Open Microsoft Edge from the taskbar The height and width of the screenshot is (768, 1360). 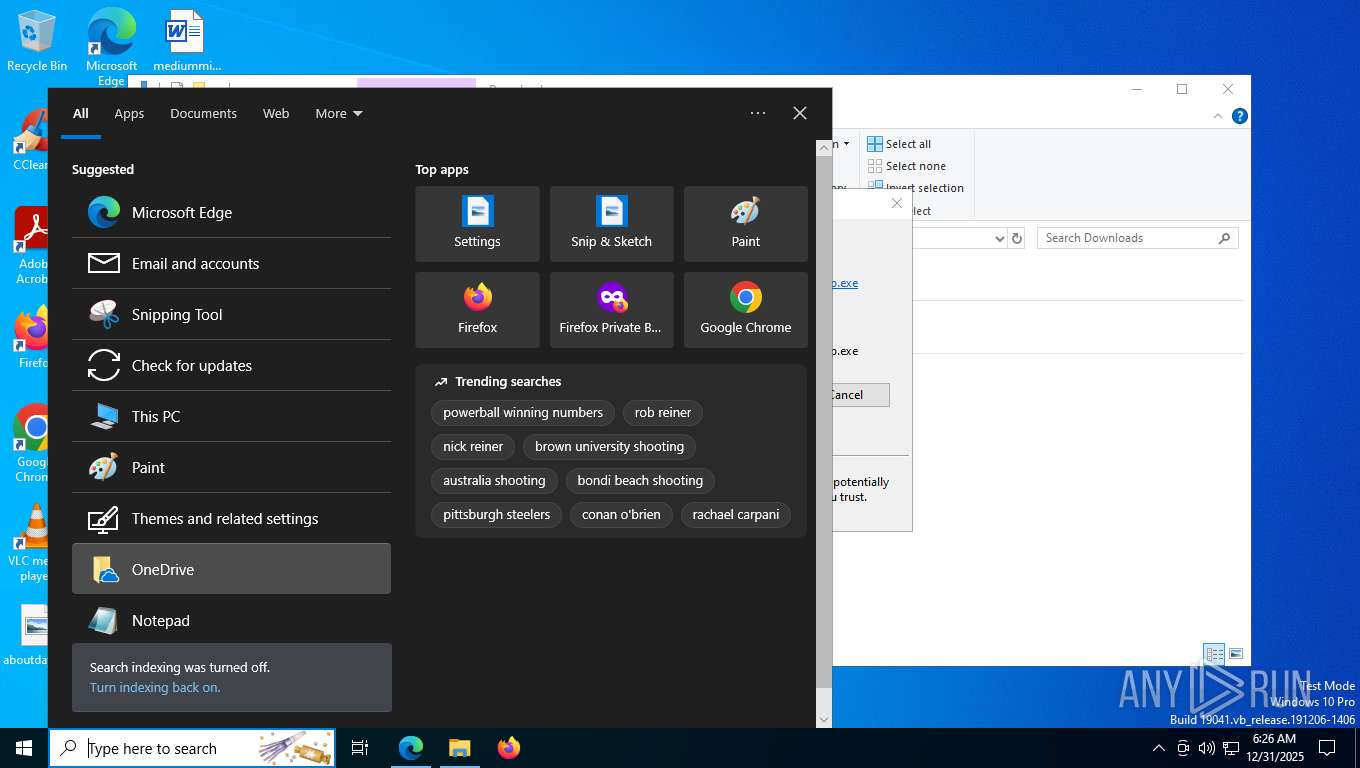click(x=411, y=748)
